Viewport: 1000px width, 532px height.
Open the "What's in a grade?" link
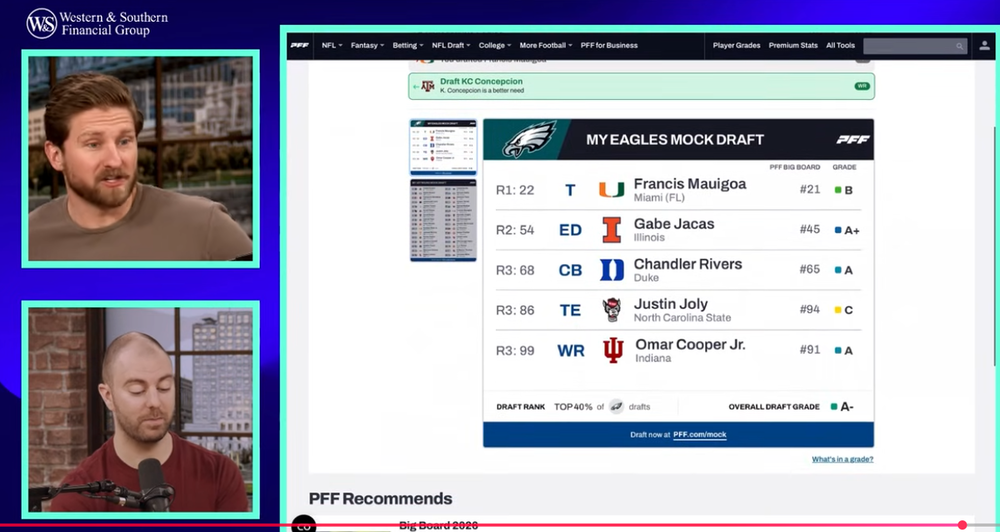click(x=842, y=459)
